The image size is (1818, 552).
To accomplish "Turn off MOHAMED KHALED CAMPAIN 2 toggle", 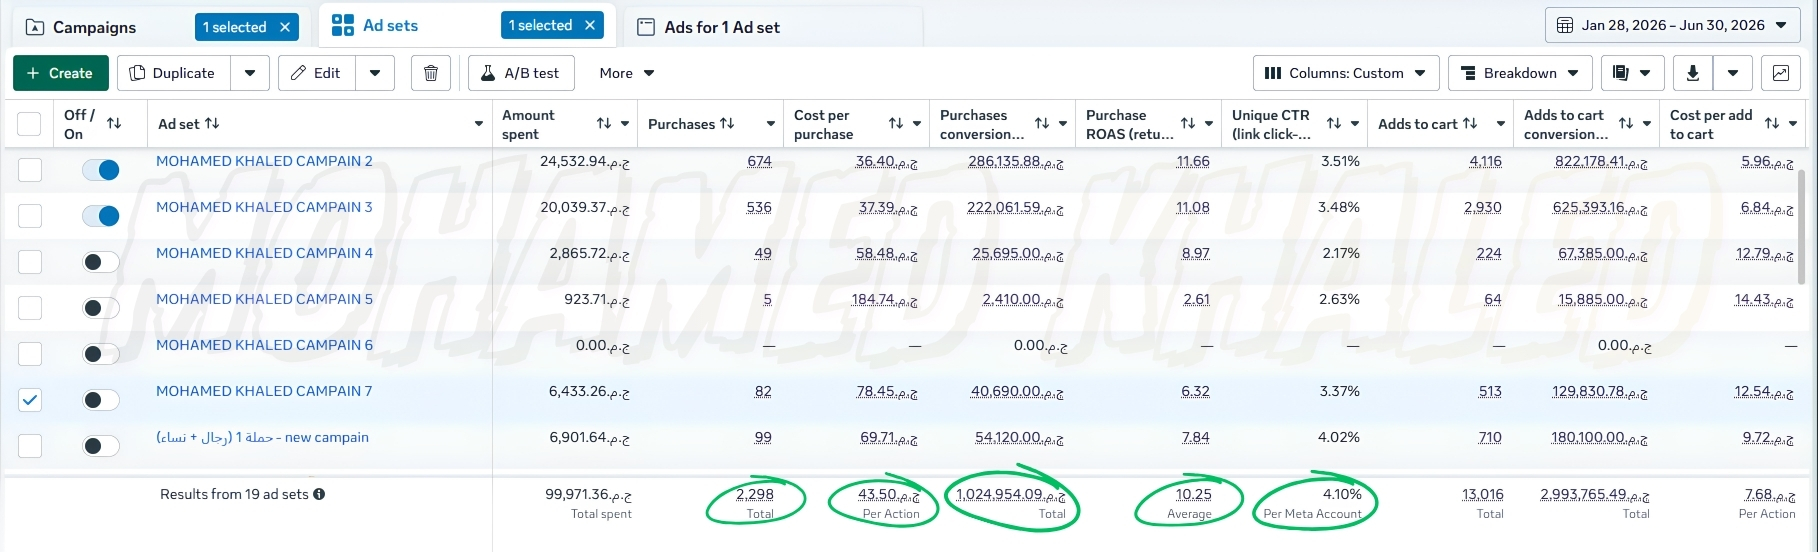I will click(101, 170).
